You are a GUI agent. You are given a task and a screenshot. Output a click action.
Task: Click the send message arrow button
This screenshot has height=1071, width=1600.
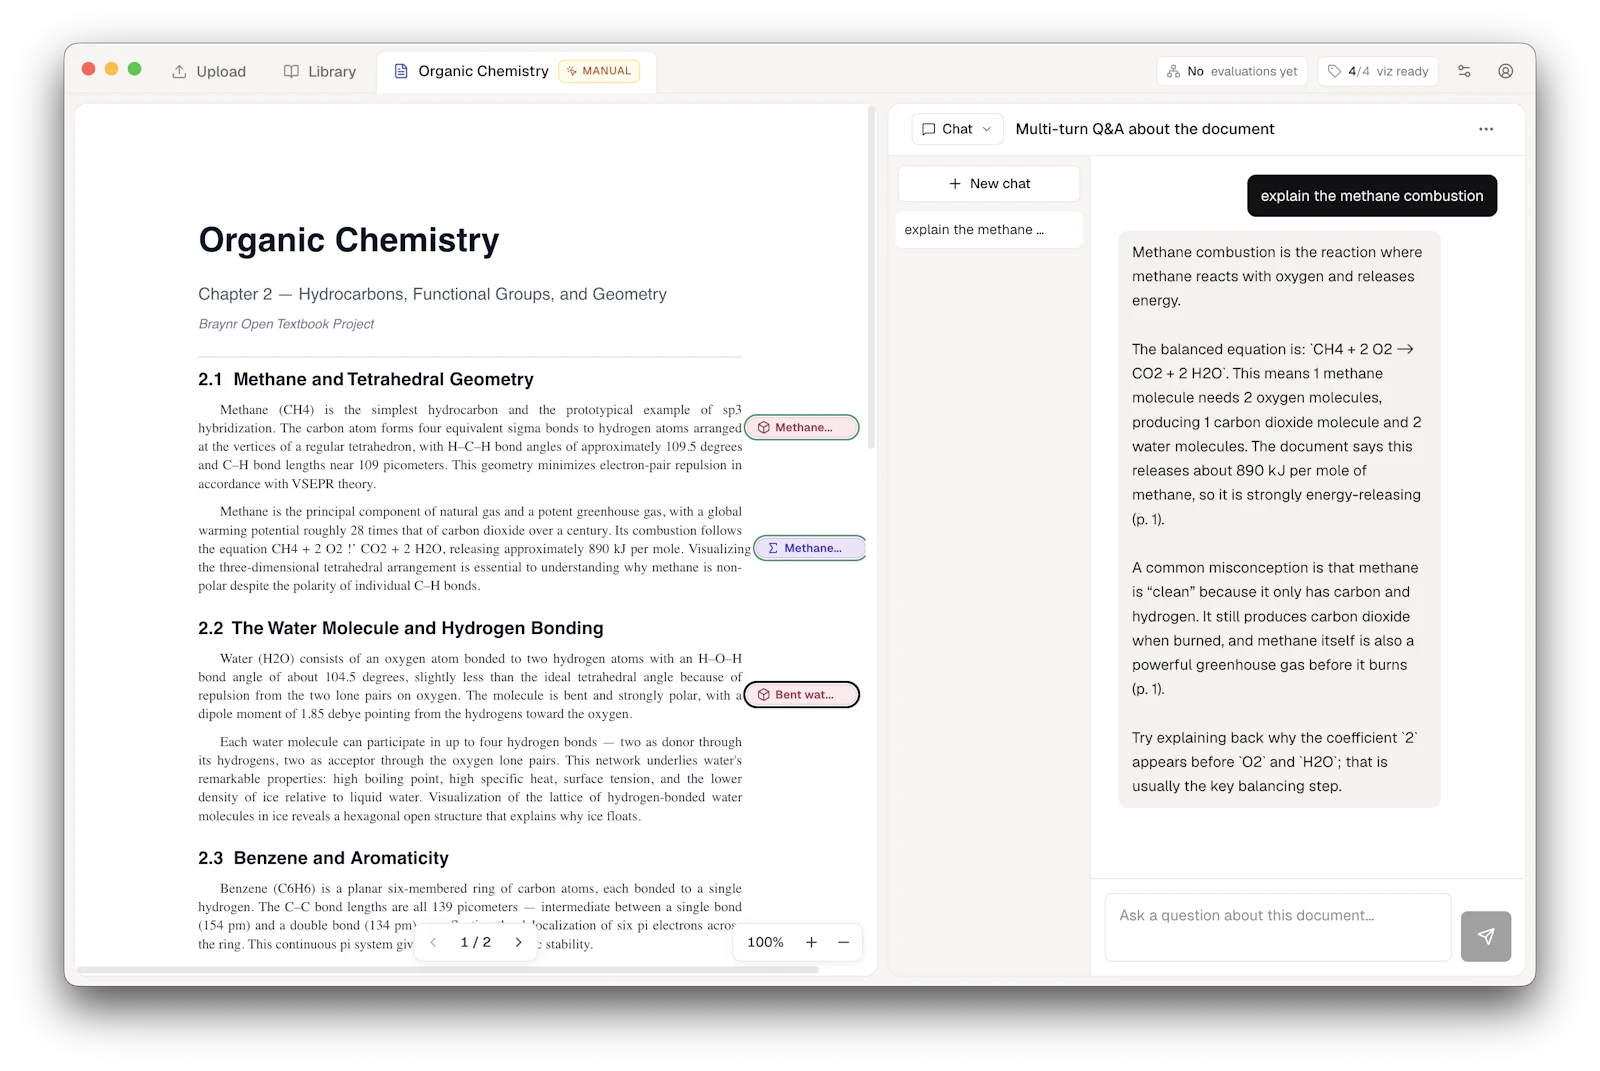coord(1485,937)
